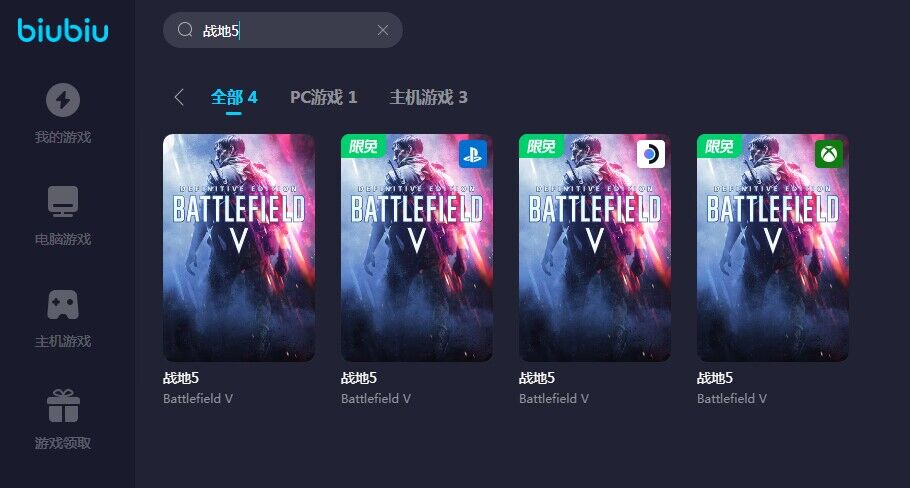910x488 pixels.
Task: Clear the search text with X
Action: click(x=382, y=30)
